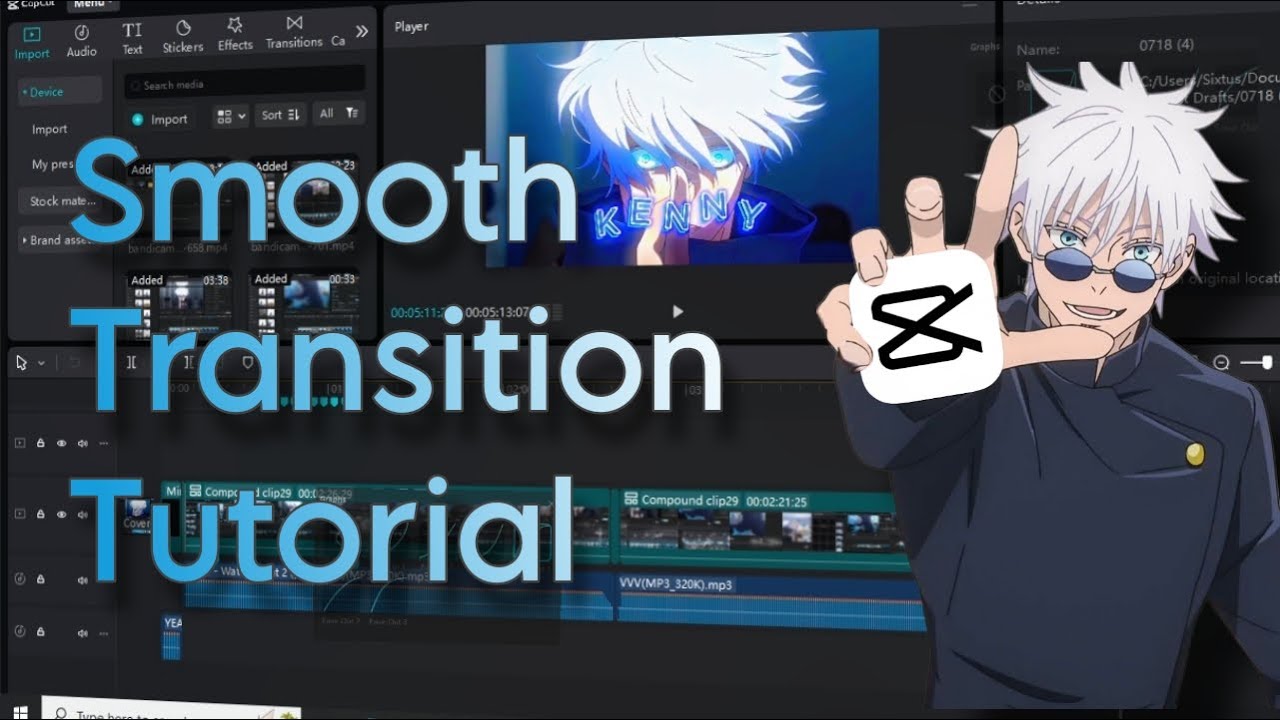Screen dimensions: 1280x720
Task: Select the VVV(MP3_320K).mp3 audio clip
Action: click(x=770, y=603)
